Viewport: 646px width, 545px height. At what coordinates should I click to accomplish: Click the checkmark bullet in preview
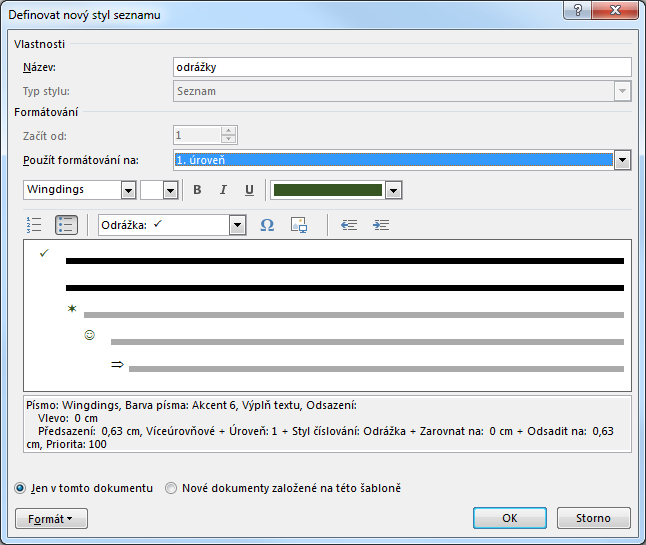coord(44,253)
